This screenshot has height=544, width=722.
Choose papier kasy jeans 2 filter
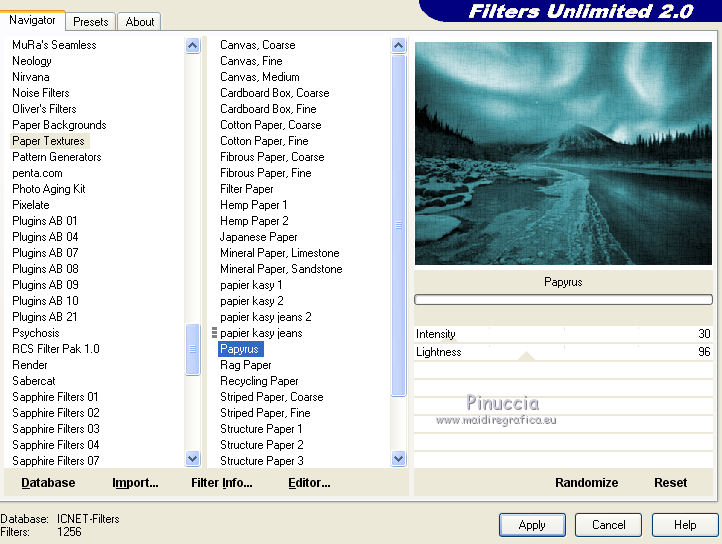click(x=266, y=317)
